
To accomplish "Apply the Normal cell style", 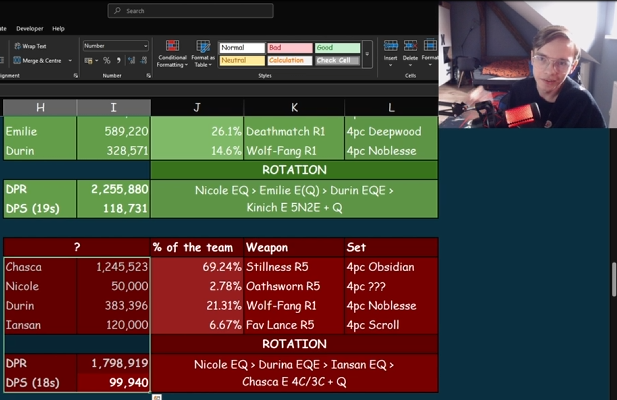I will pos(242,48).
